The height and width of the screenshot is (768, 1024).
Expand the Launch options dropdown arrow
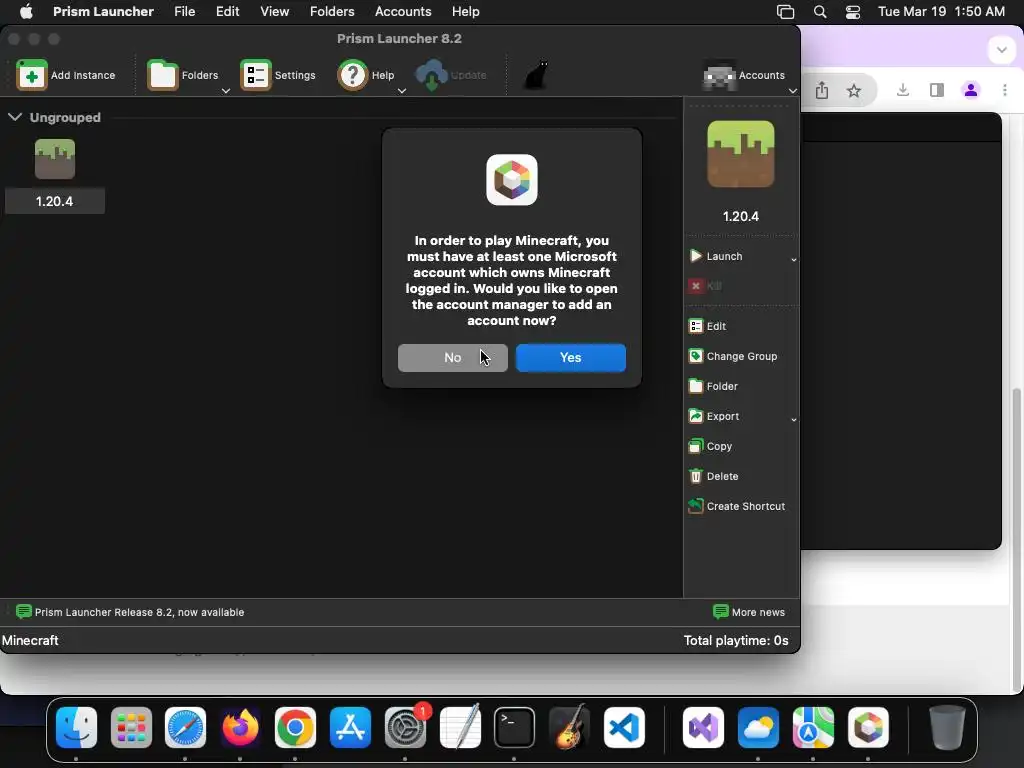click(x=793, y=259)
